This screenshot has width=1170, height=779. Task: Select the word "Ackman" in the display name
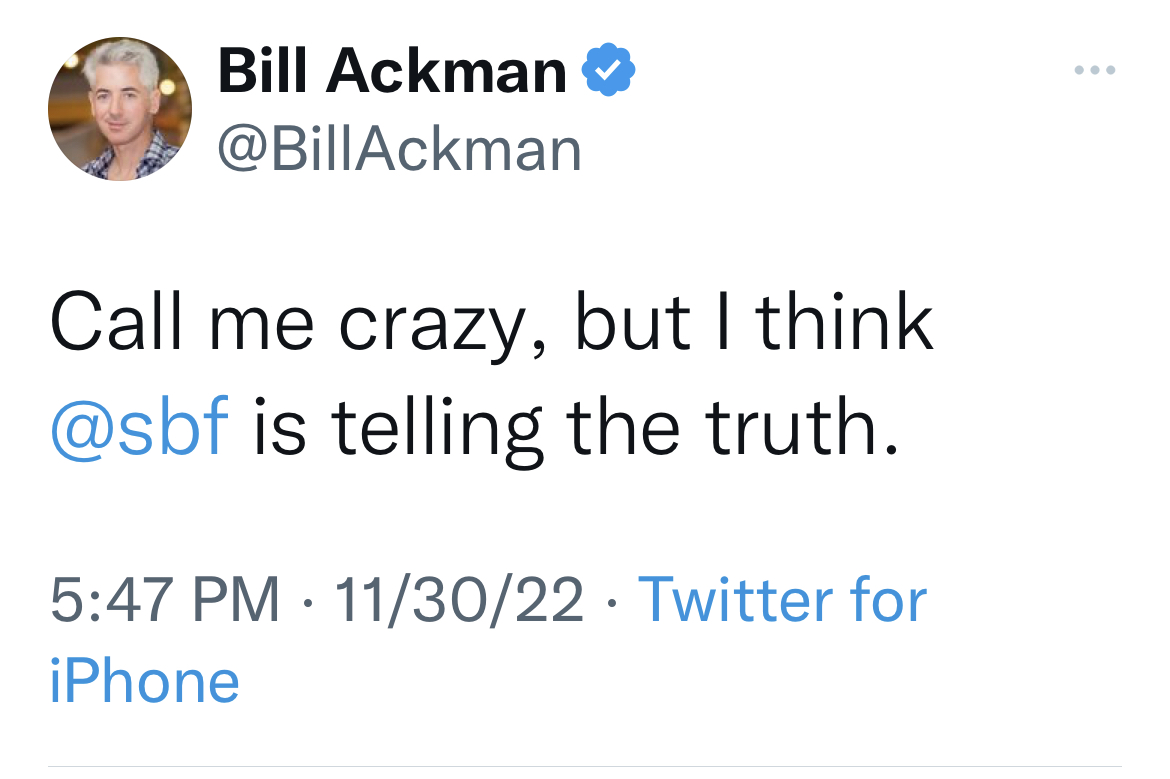click(452, 72)
